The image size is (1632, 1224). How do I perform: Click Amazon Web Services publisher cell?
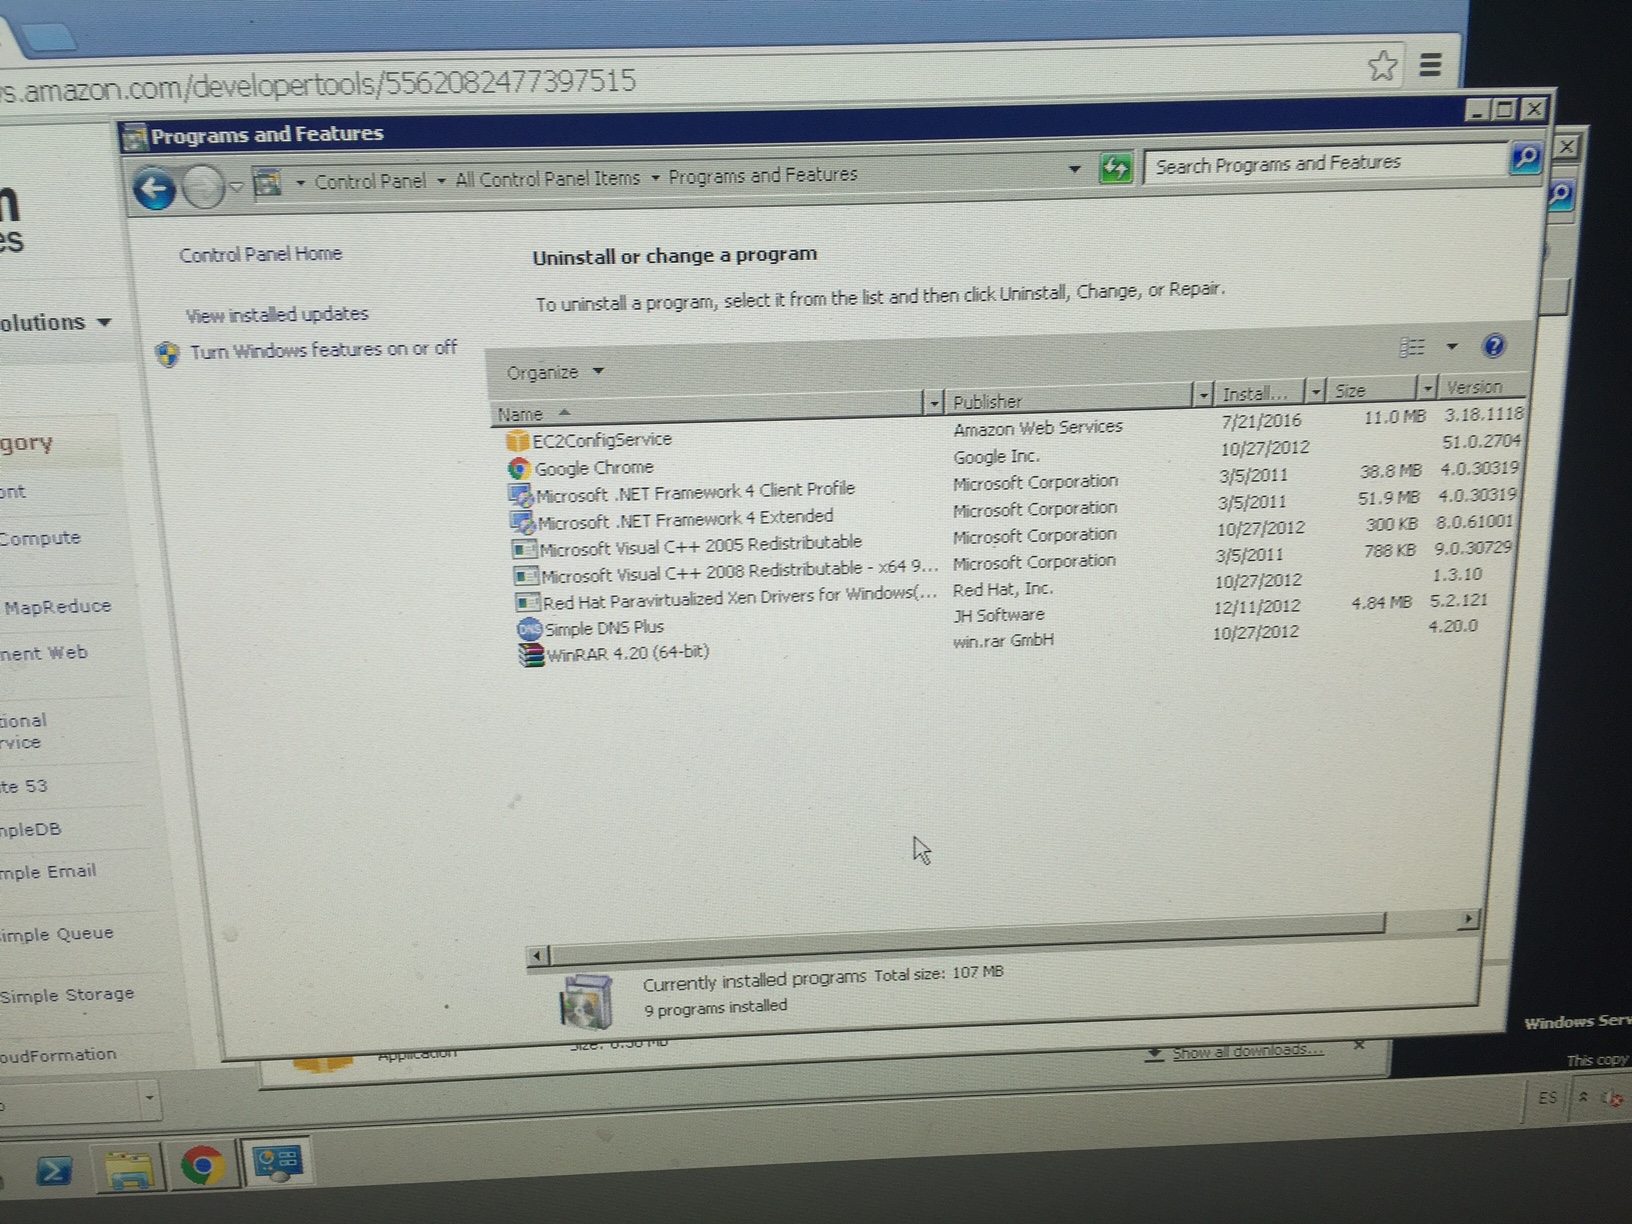[x=1037, y=428]
